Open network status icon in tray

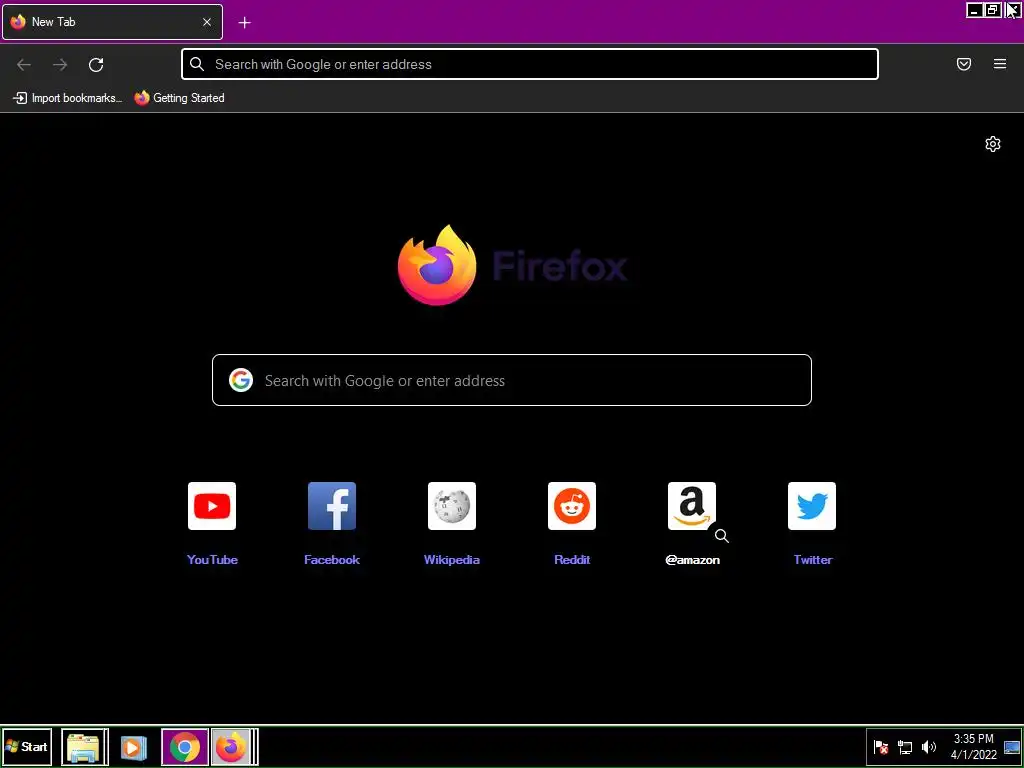click(904, 748)
